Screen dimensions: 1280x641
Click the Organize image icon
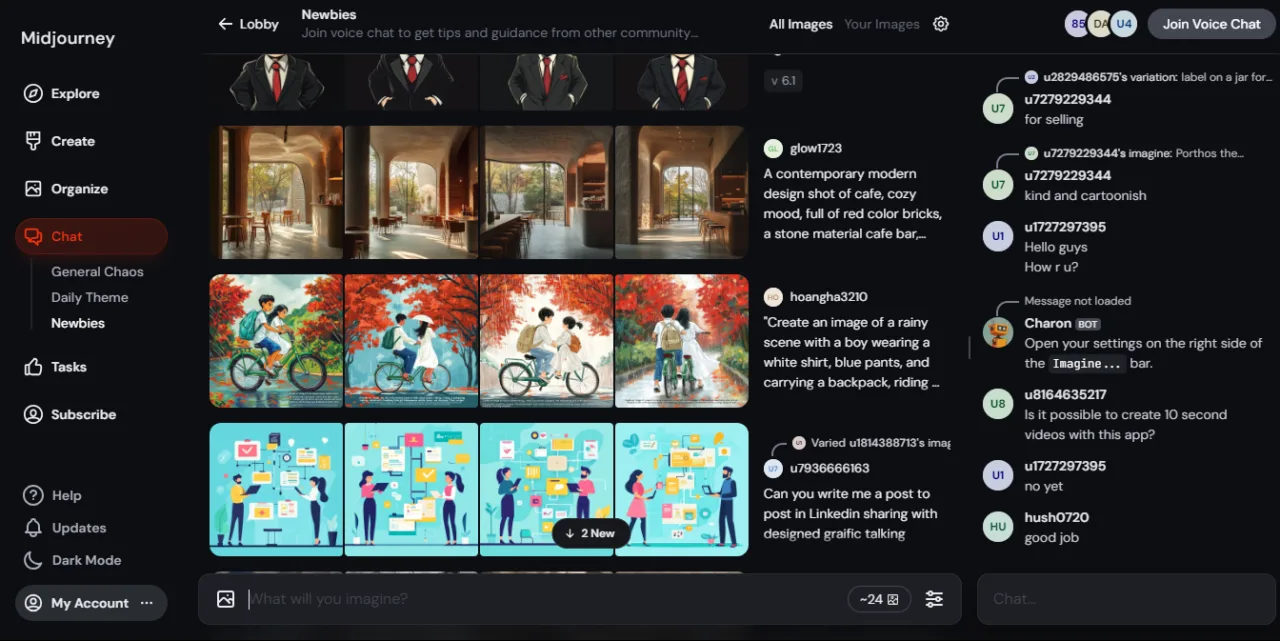[x=33, y=188]
